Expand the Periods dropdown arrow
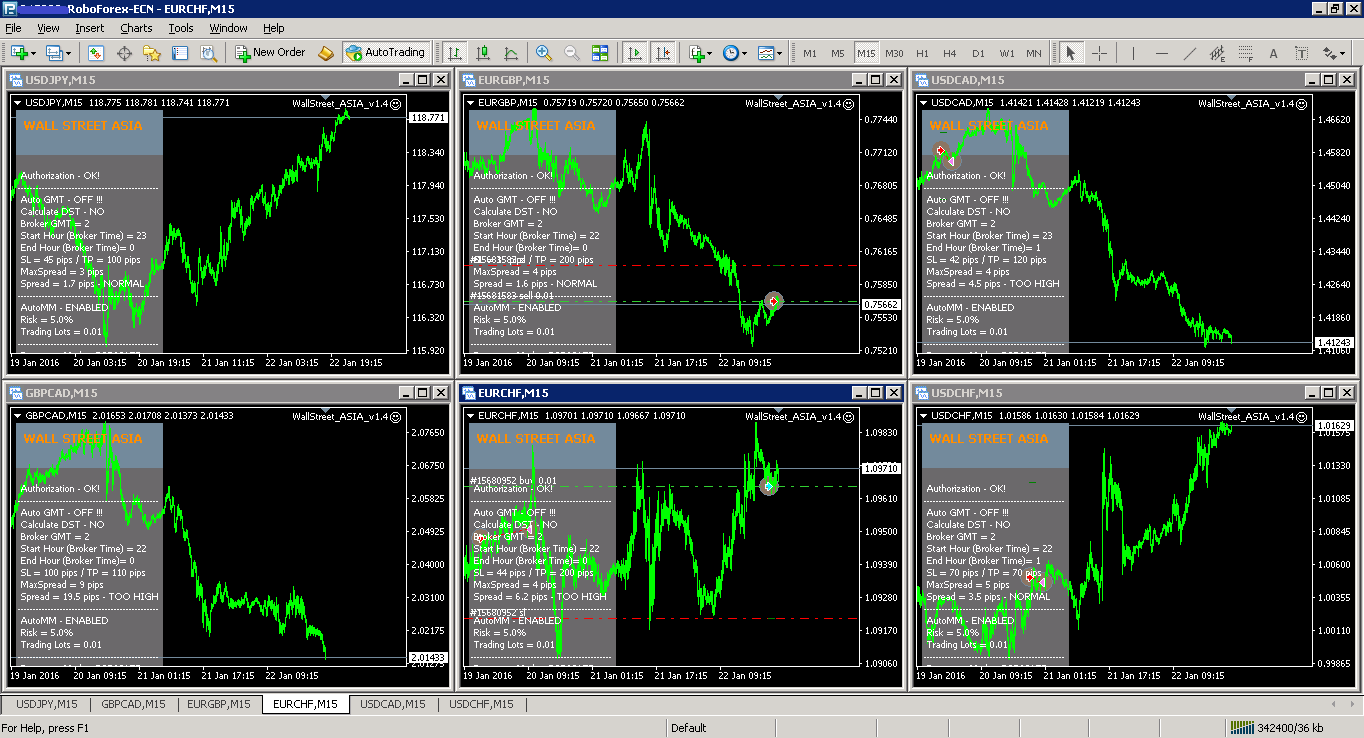This screenshot has height=738, width=1364. (x=745, y=53)
